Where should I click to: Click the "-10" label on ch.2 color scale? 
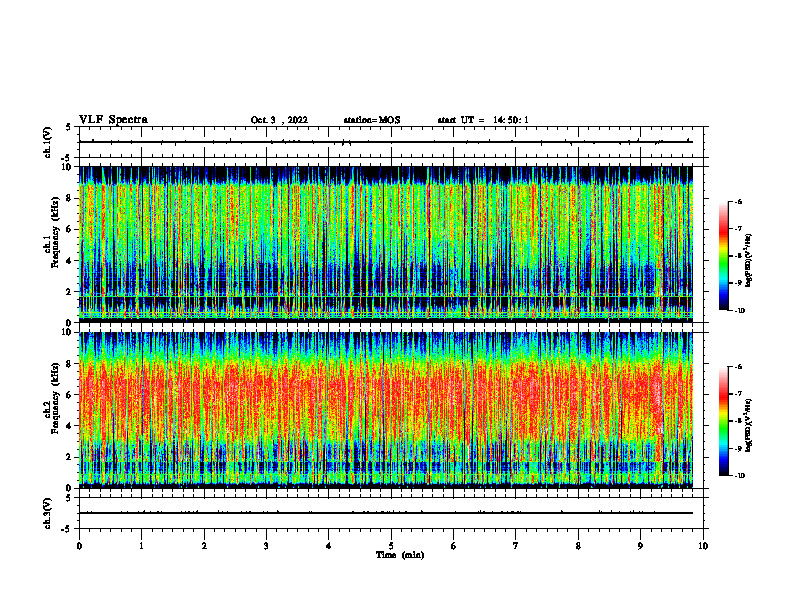click(x=739, y=475)
